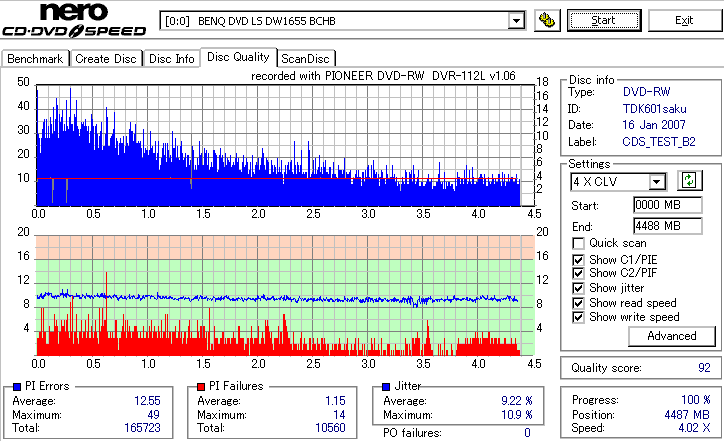Click the date 16 Jan 2007
This screenshot has height=441, width=724.
(x=654, y=125)
